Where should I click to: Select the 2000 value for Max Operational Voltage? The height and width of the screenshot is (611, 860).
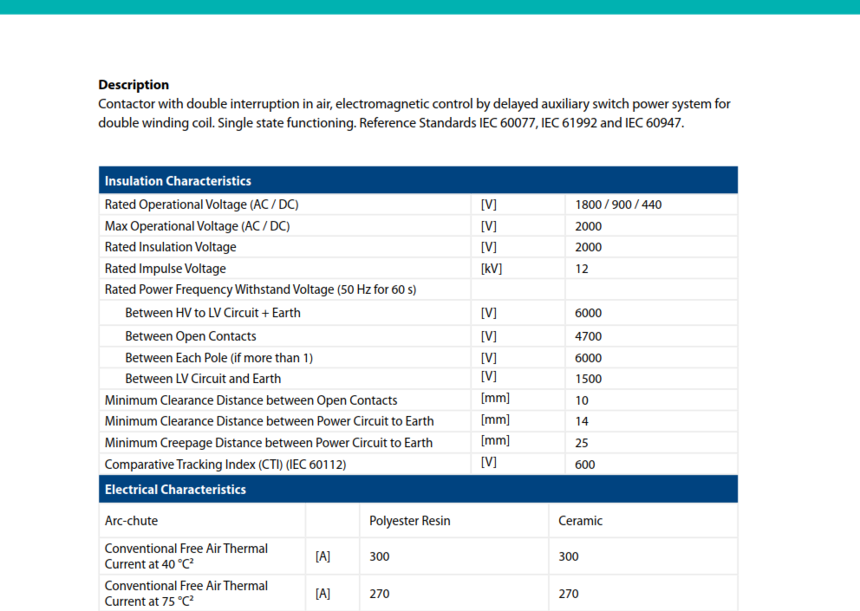tap(588, 226)
